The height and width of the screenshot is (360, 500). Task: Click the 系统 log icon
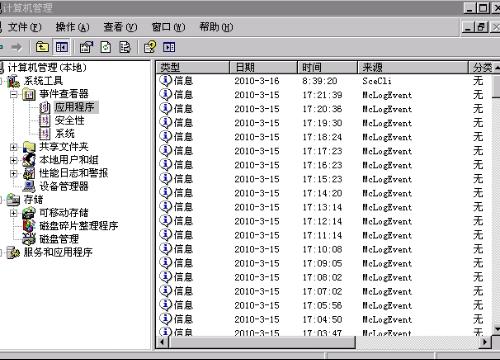point(44,134)
